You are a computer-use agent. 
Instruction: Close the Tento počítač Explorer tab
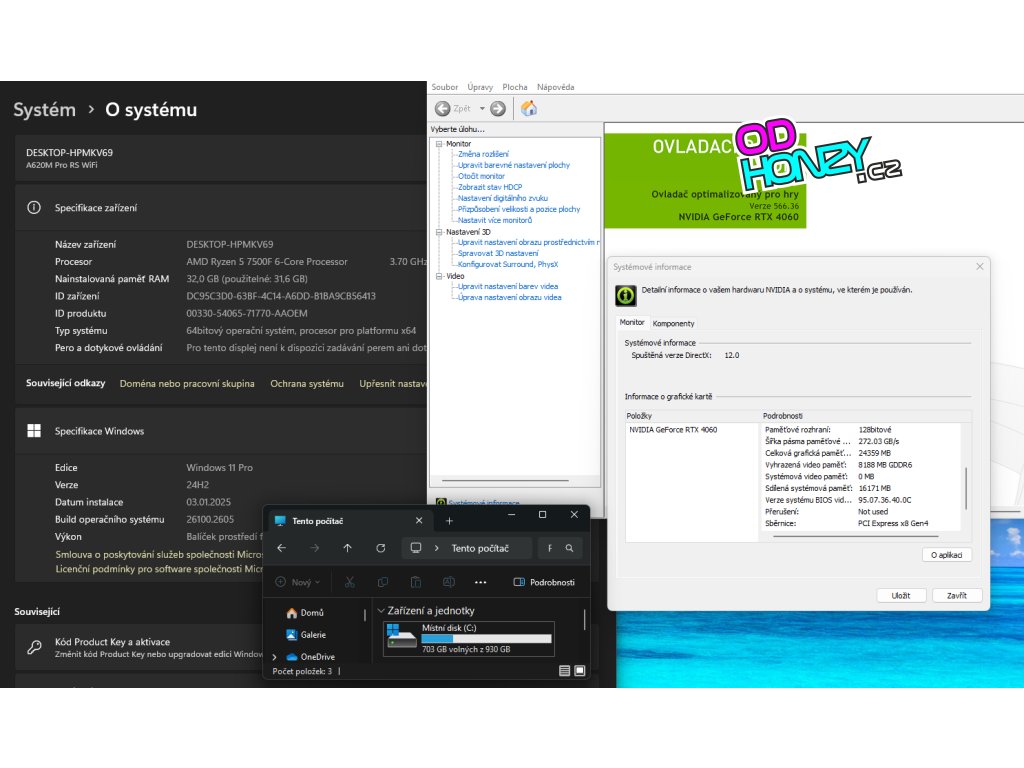(419, 520)
